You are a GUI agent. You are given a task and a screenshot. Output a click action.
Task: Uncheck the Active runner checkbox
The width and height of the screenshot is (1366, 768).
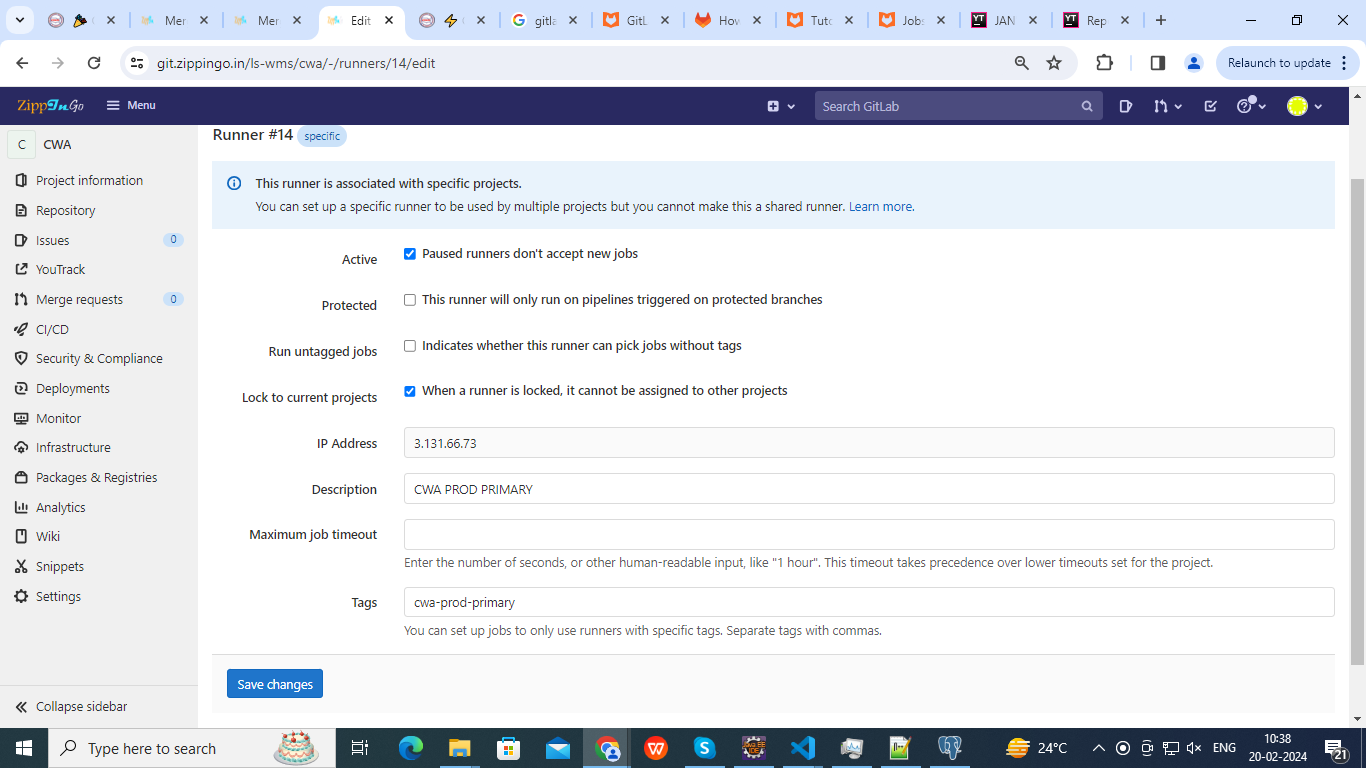(410, 254)
